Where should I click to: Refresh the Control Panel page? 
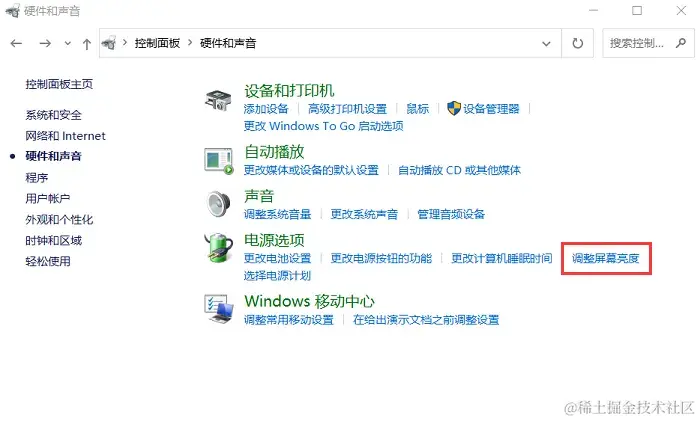578,43
